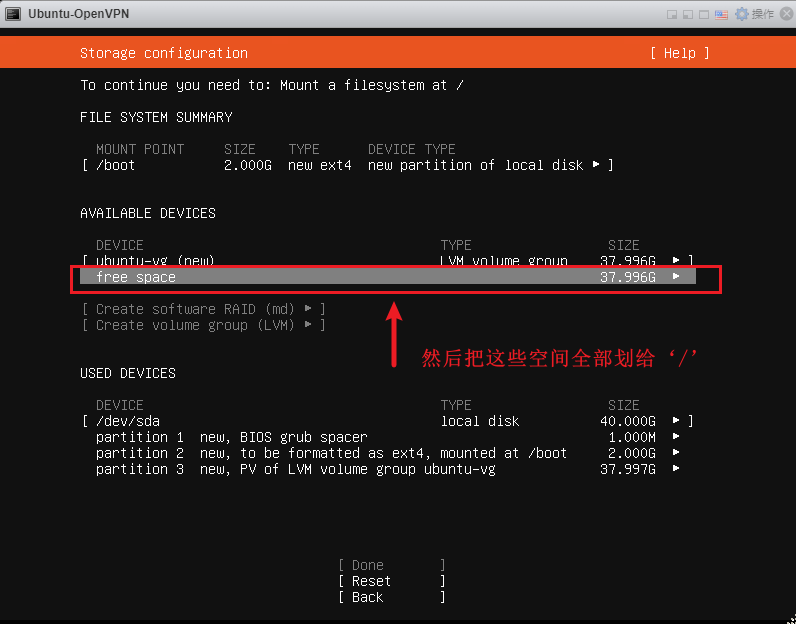Open the US flag keyboard layout icon
Image resolution: width=796 pixels, height=624 pixels.
(x=721, y=14)
